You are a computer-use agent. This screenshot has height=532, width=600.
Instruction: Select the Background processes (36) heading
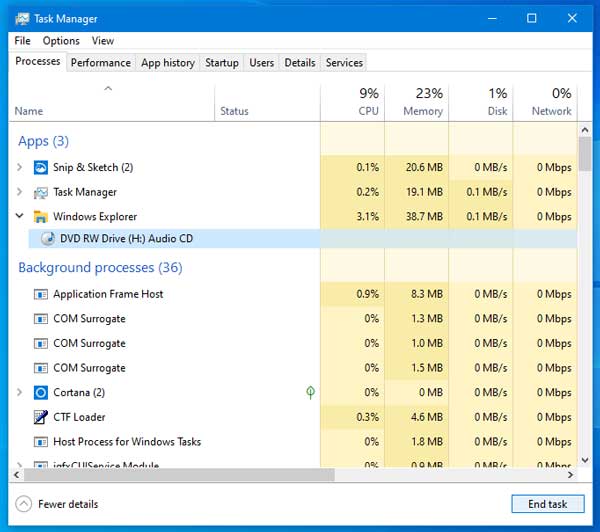100,268
